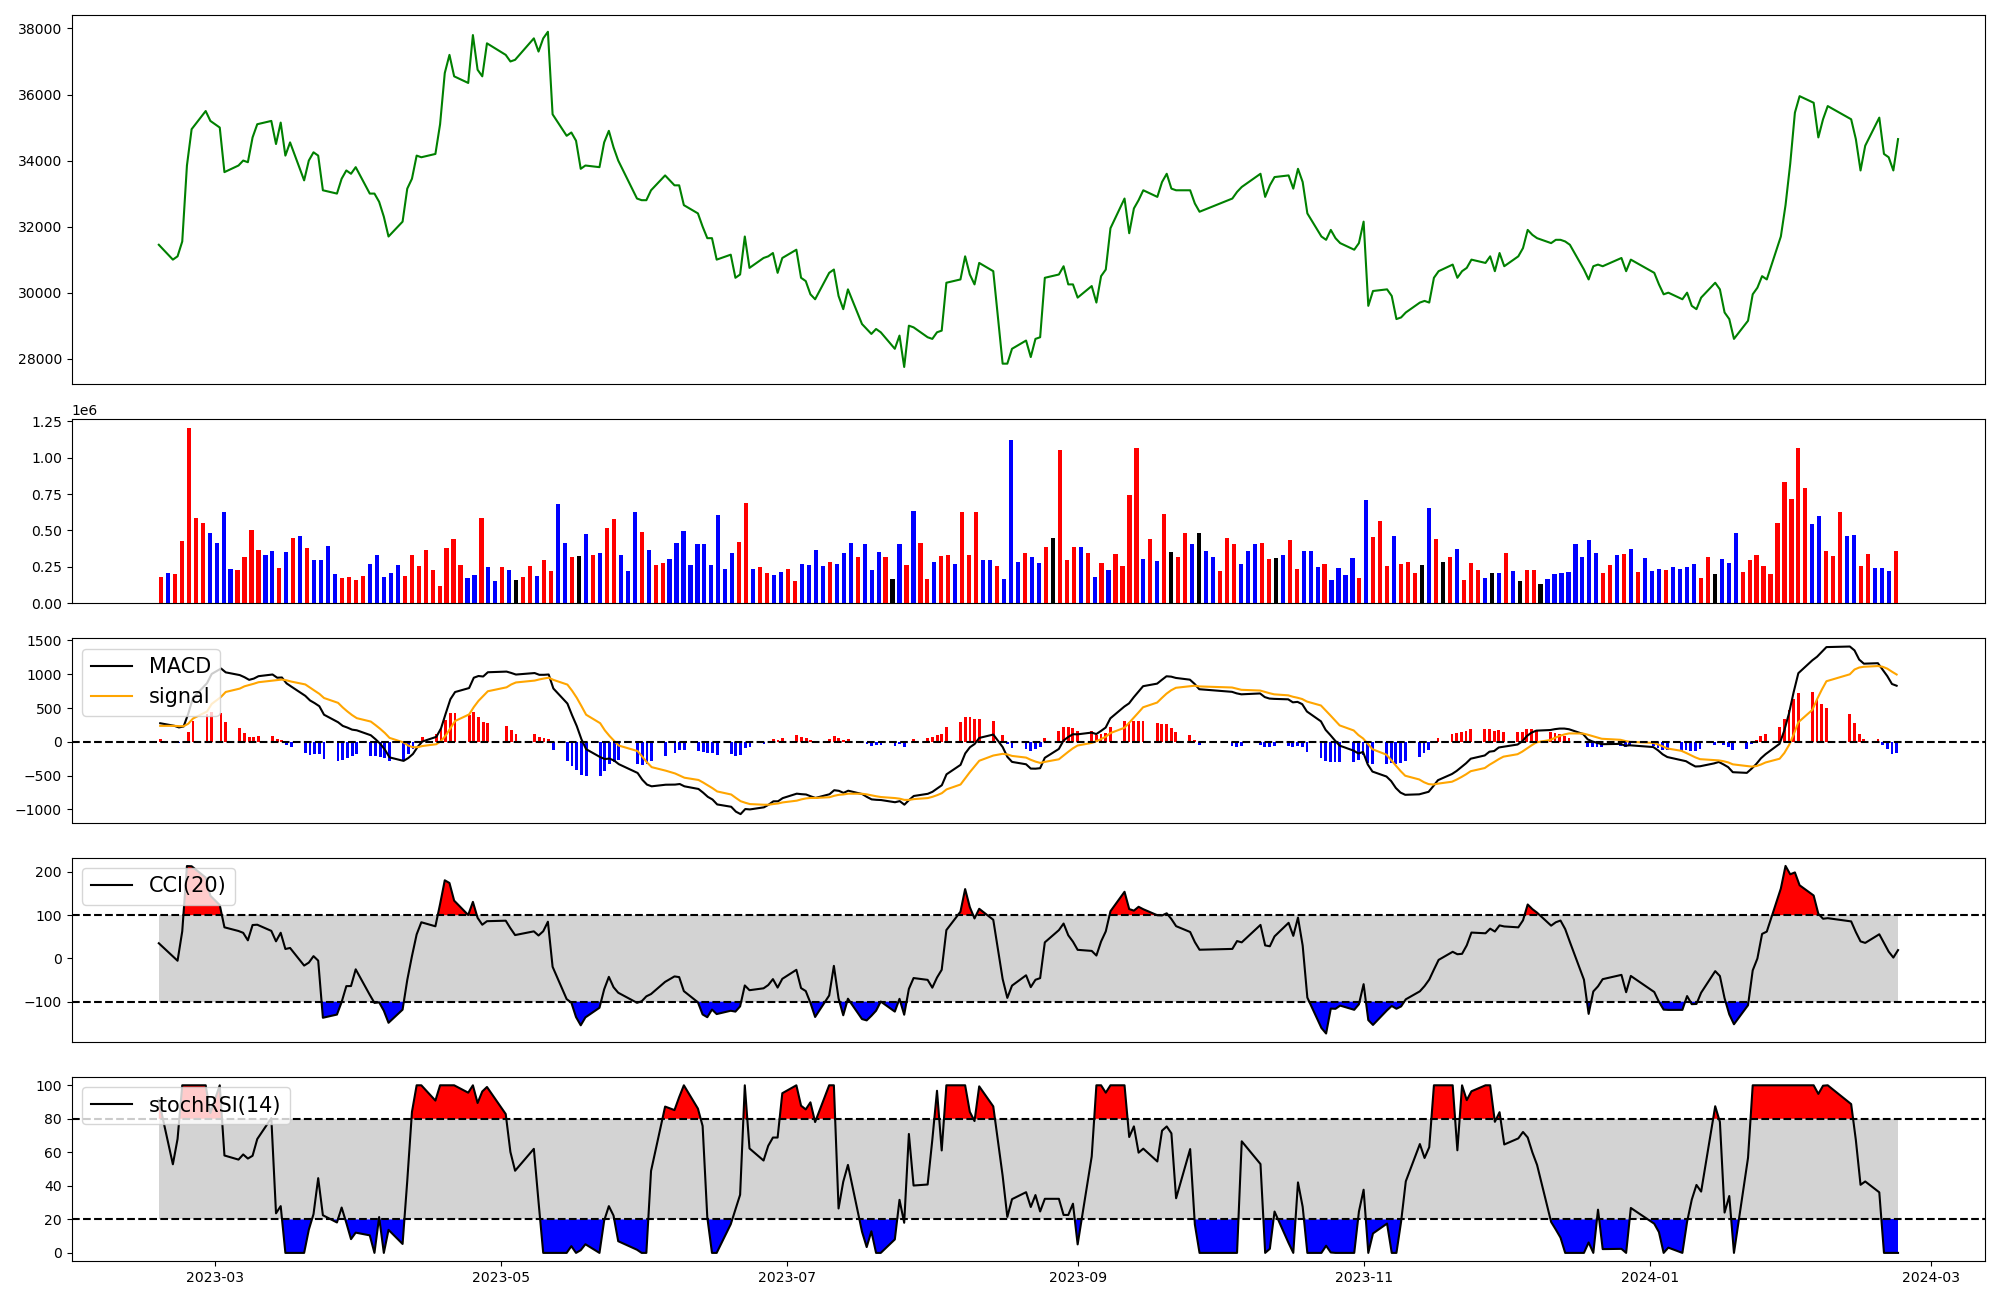Click the 28000 price axis label
This screenshot has height=1300, width=2000.
39,359
